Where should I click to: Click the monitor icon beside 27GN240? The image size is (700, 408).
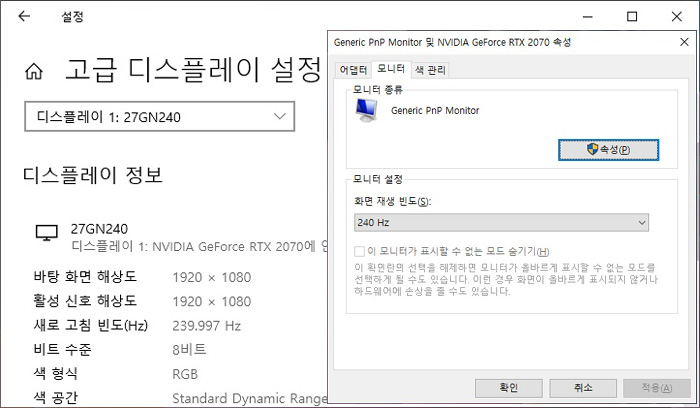46,233
